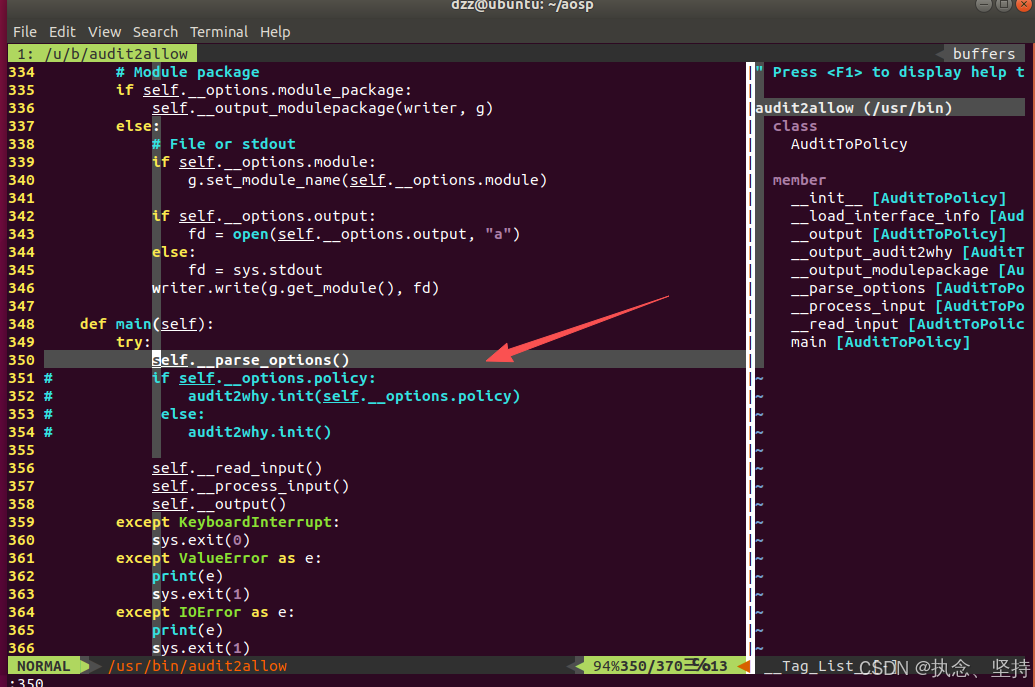Jump to __output_audit2why tag
The image size is (1035, 687).
(x=908, y=252)
